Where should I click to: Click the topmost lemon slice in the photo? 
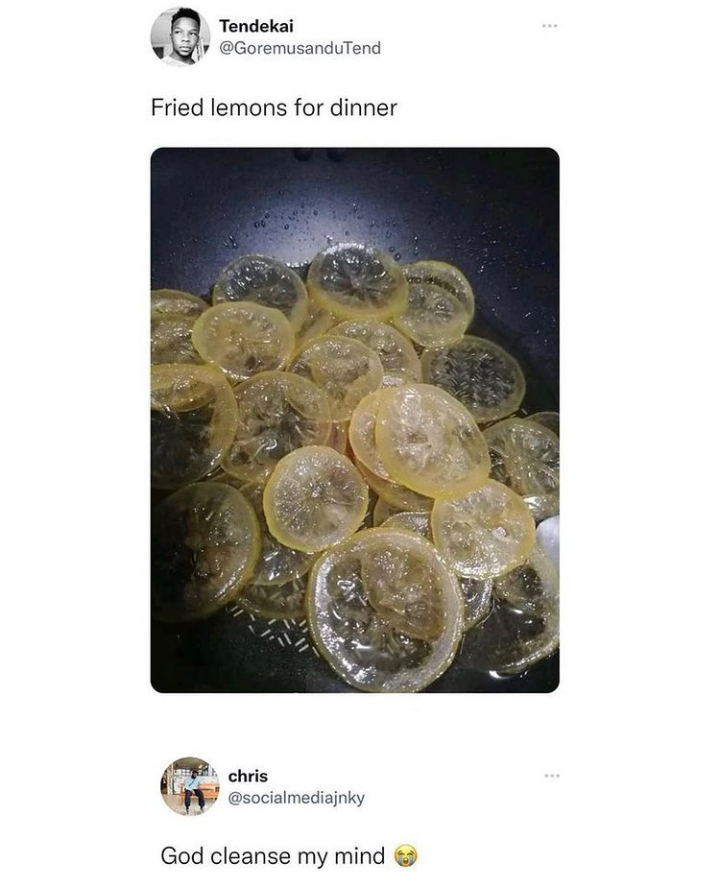(358, 280)
